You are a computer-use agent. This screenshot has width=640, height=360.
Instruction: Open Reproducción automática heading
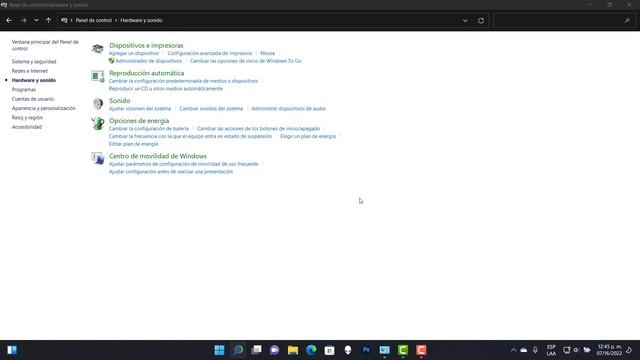147,73
